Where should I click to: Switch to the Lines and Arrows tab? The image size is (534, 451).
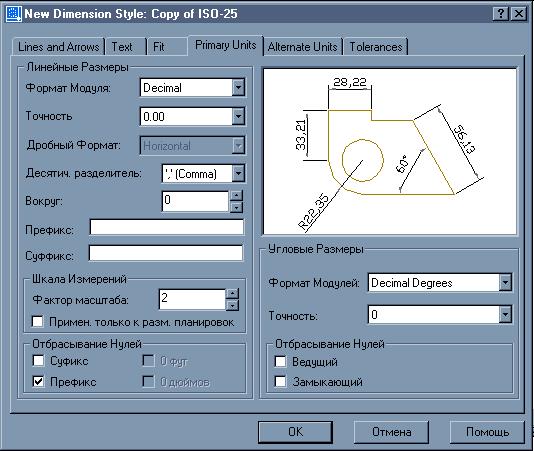click(x=58, y=47)
